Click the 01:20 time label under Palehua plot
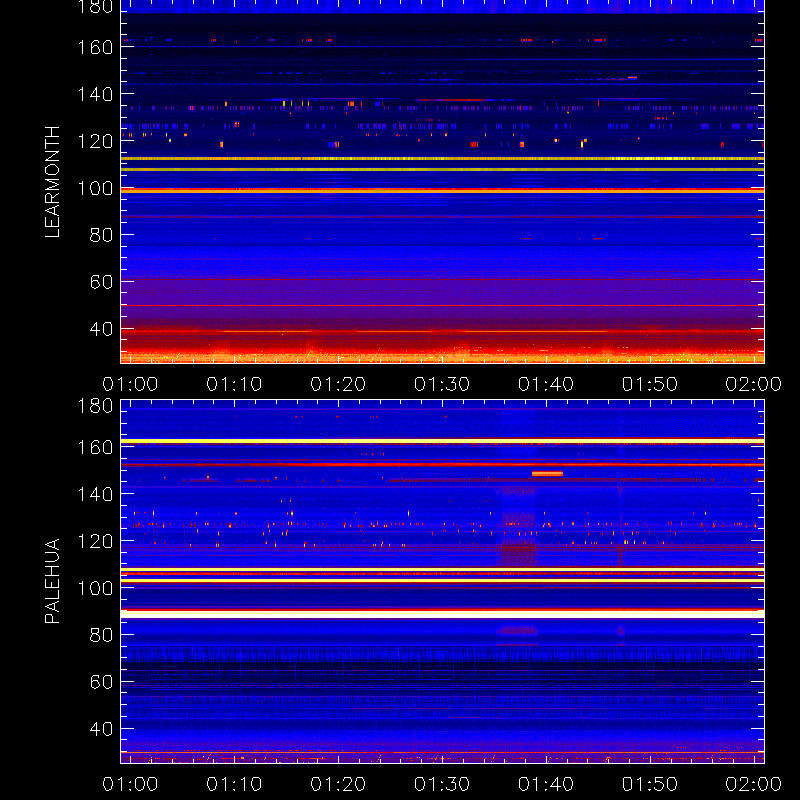This screenshot has width=800, height=800. (338, 784)
